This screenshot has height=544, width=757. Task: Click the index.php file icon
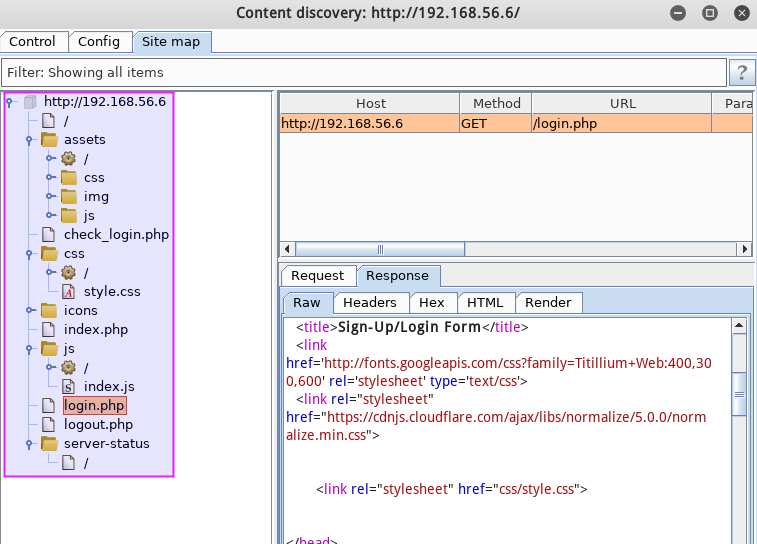point(48,329)
